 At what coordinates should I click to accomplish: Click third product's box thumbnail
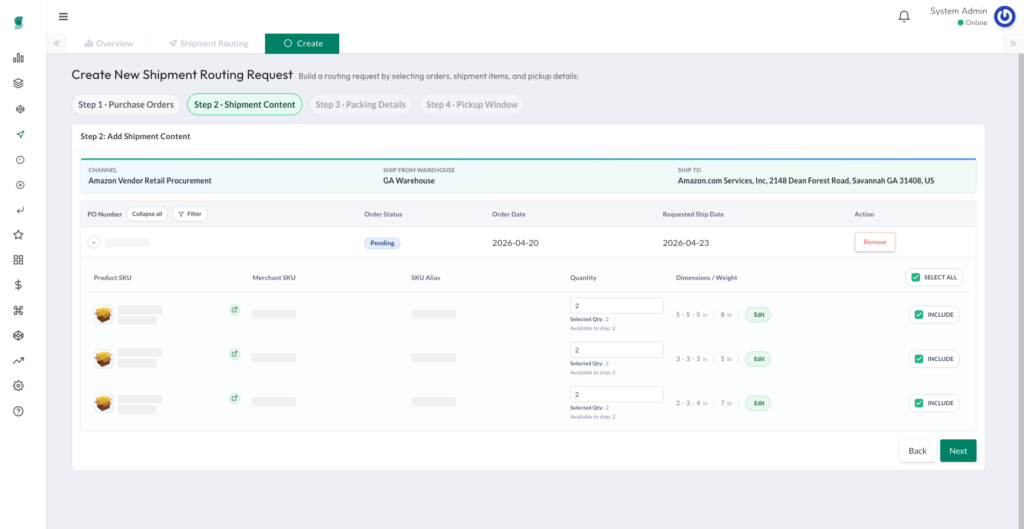point(103,403)
